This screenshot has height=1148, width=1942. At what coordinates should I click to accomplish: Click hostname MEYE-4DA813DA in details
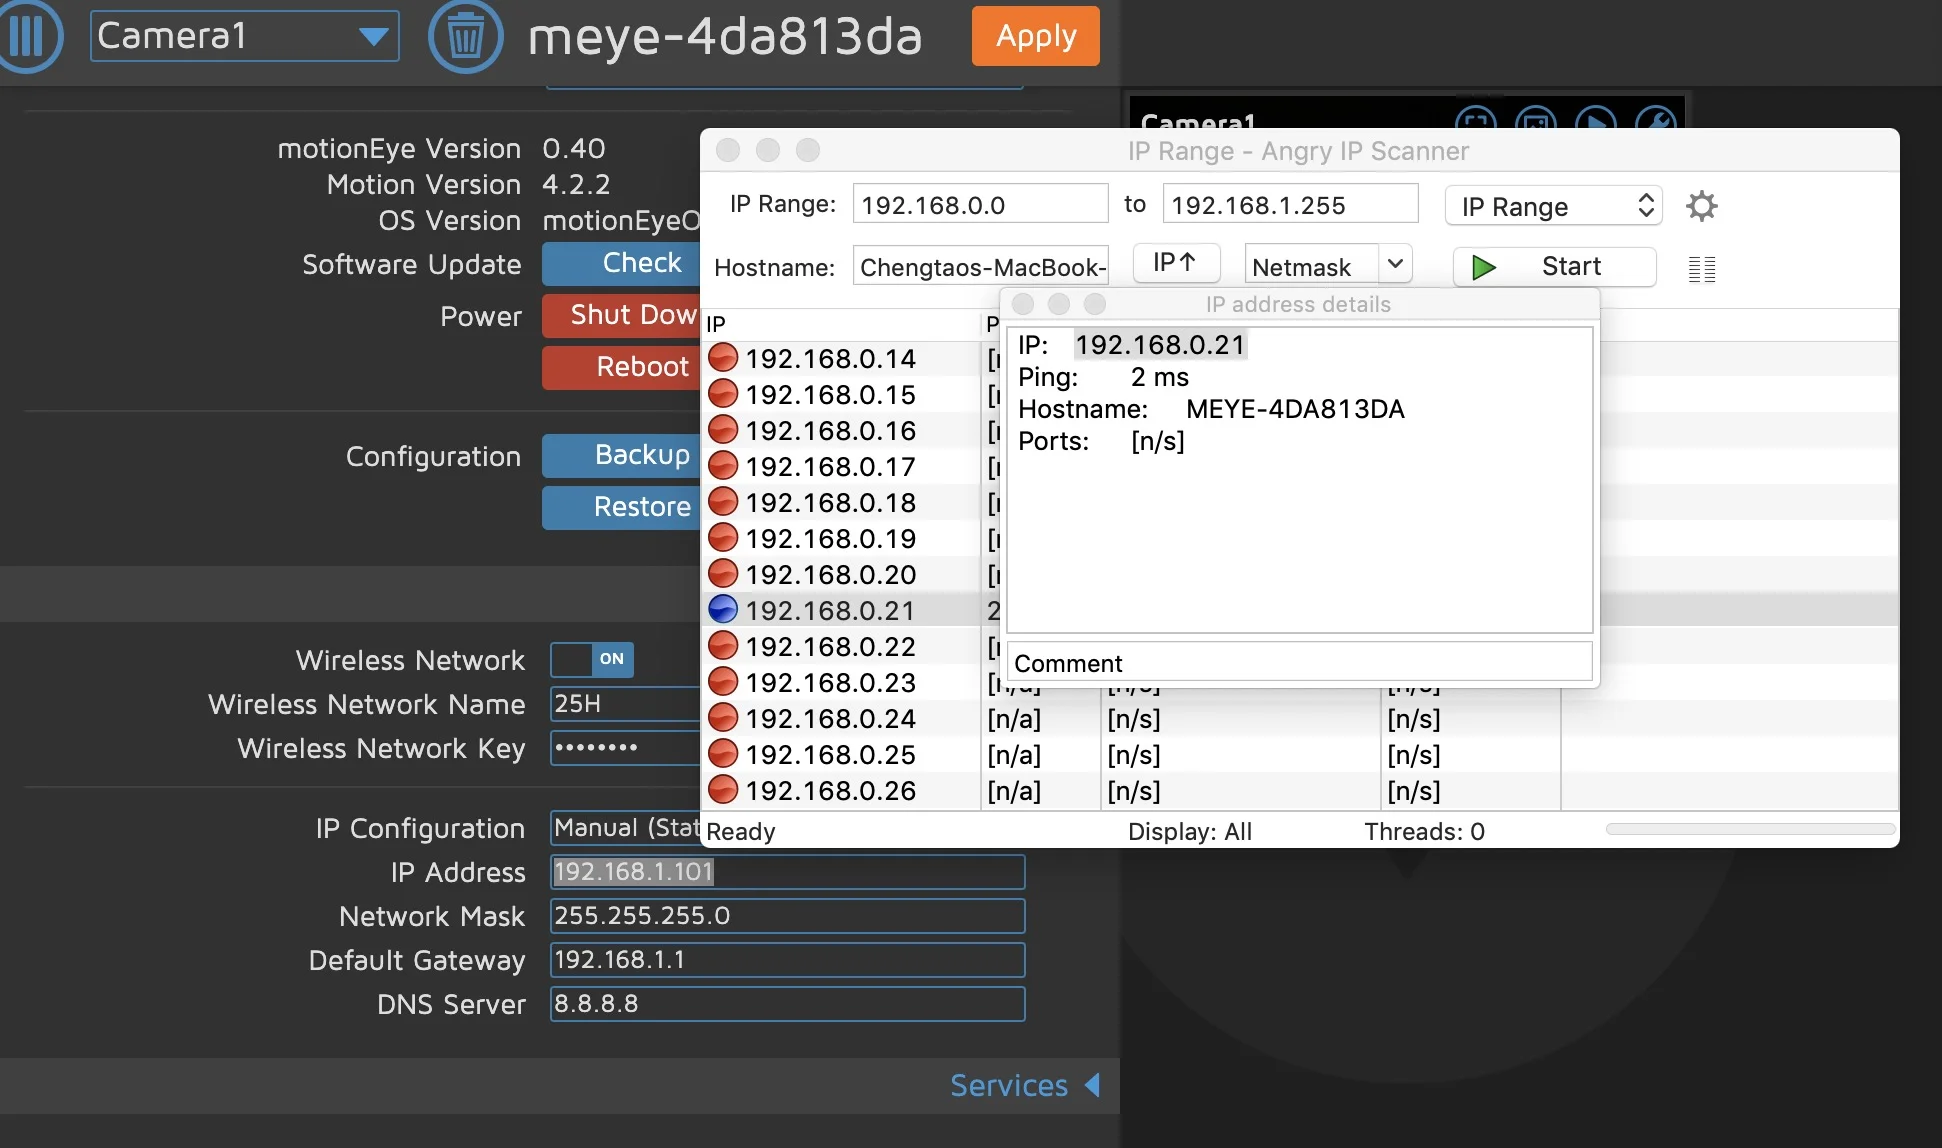1295,409
